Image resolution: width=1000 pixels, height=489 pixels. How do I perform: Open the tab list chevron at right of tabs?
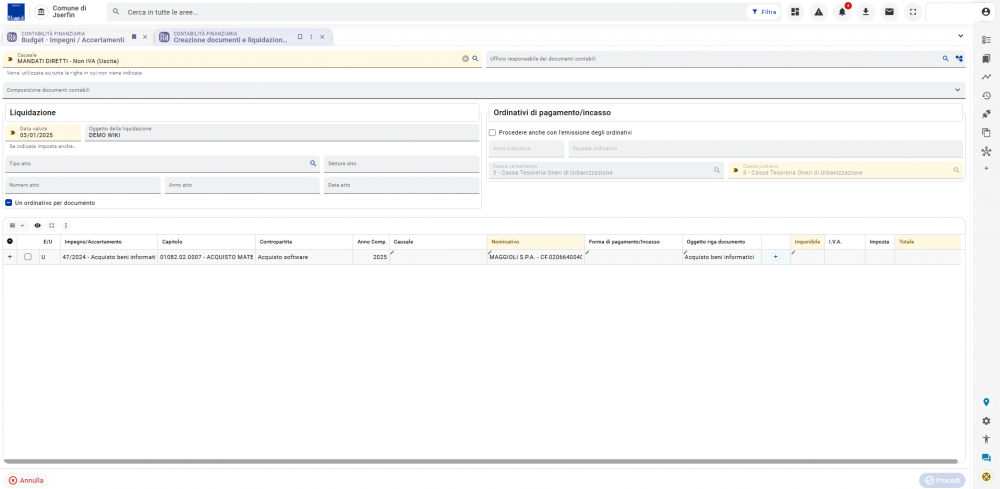coord(960,36)
